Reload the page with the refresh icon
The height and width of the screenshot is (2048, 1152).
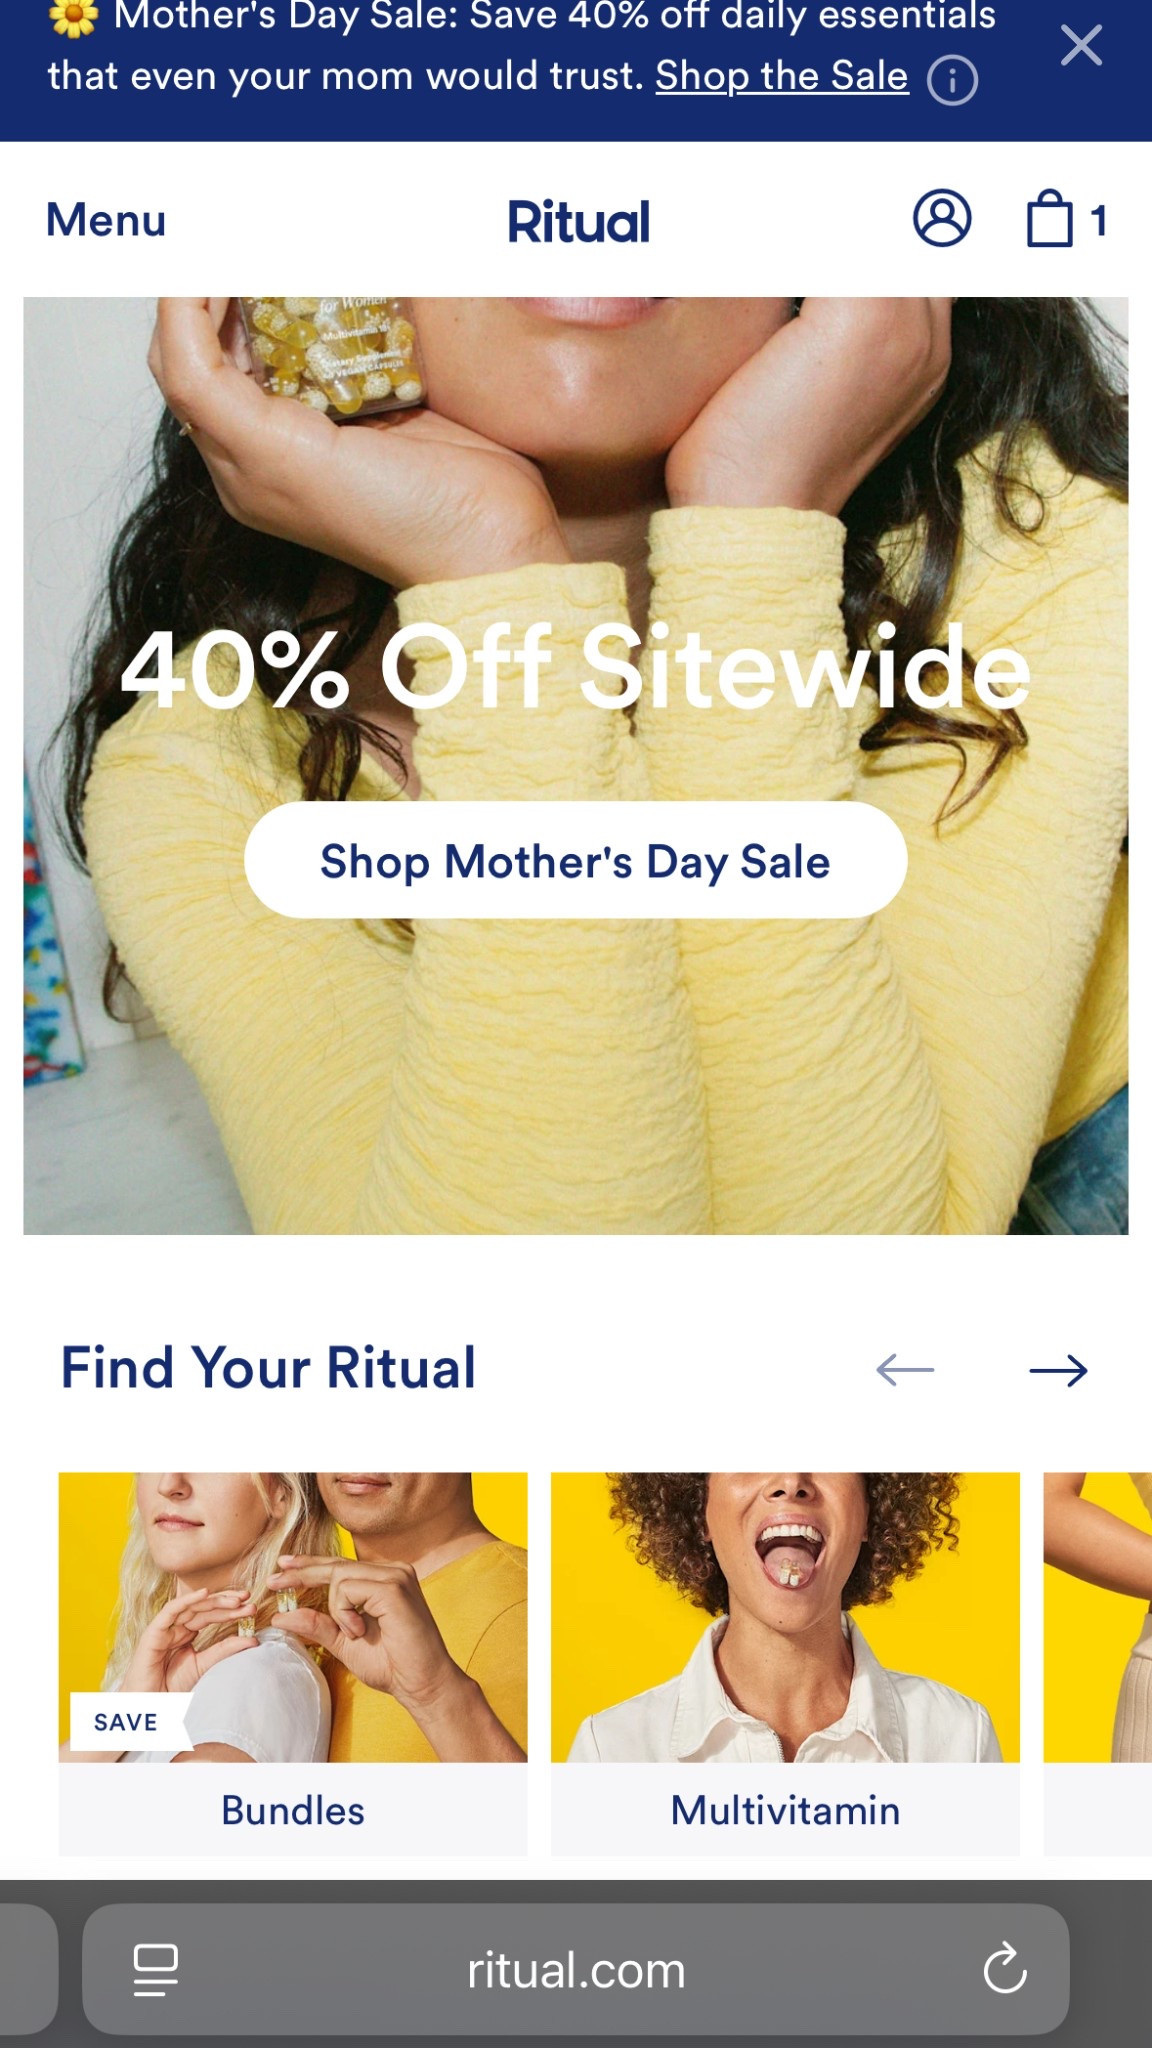[x=1005, y=1969]
